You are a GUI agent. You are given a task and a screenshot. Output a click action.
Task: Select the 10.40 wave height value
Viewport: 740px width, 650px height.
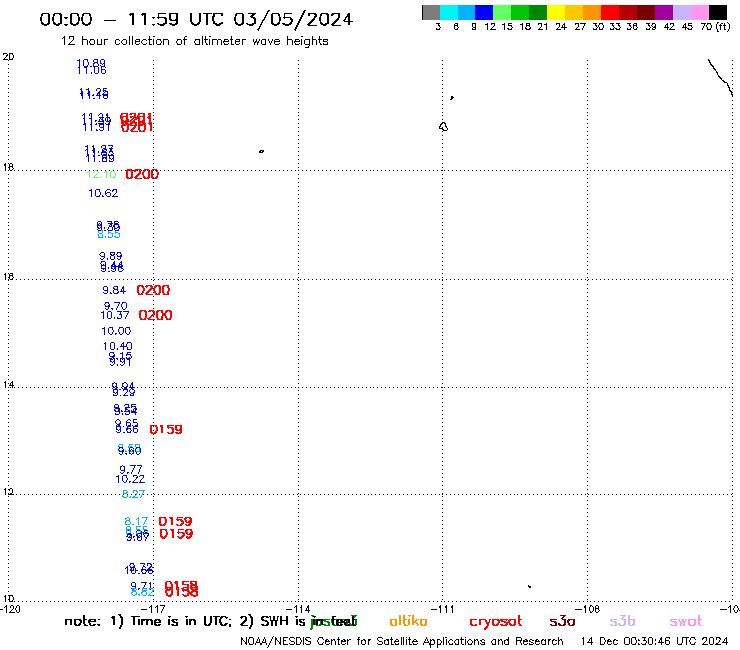click(x=118, y=346)
